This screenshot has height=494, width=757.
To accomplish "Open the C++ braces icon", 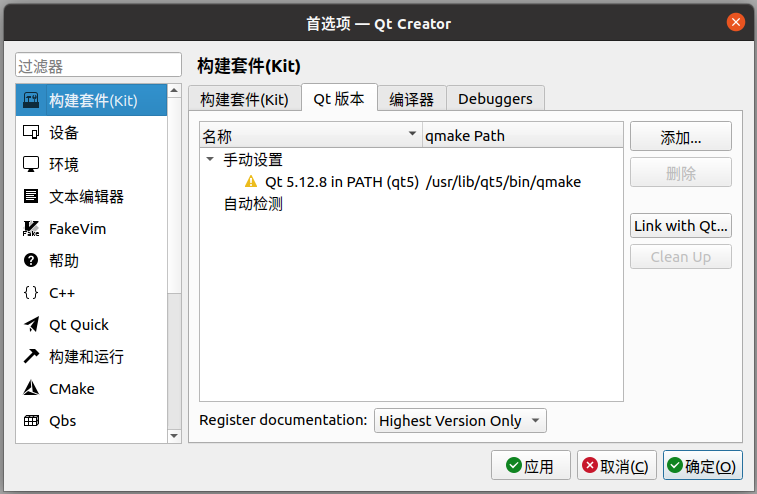I will click(x=31, y=293).
